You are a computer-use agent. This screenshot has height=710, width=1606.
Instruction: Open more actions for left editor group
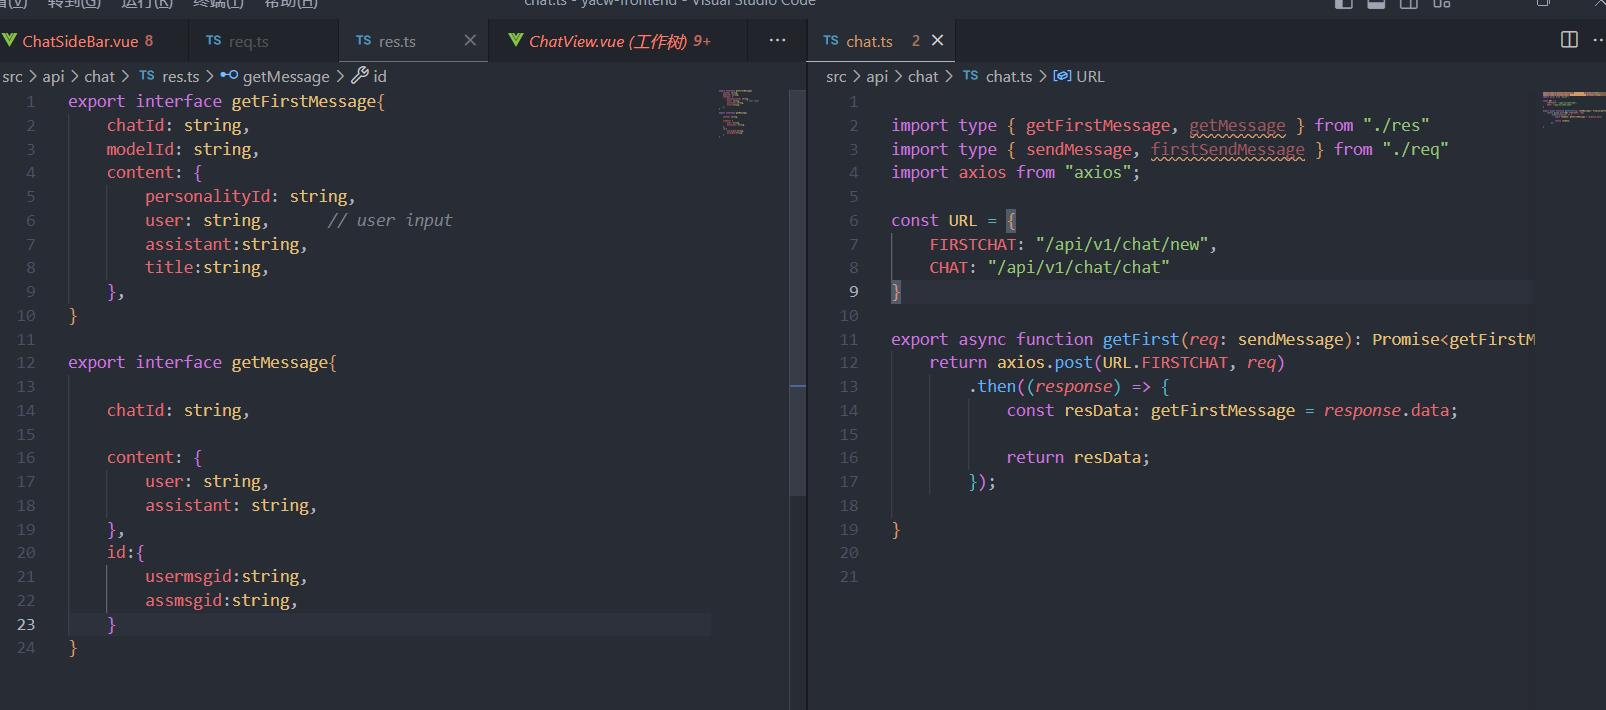pyautogui.click(x=777, y=40)
